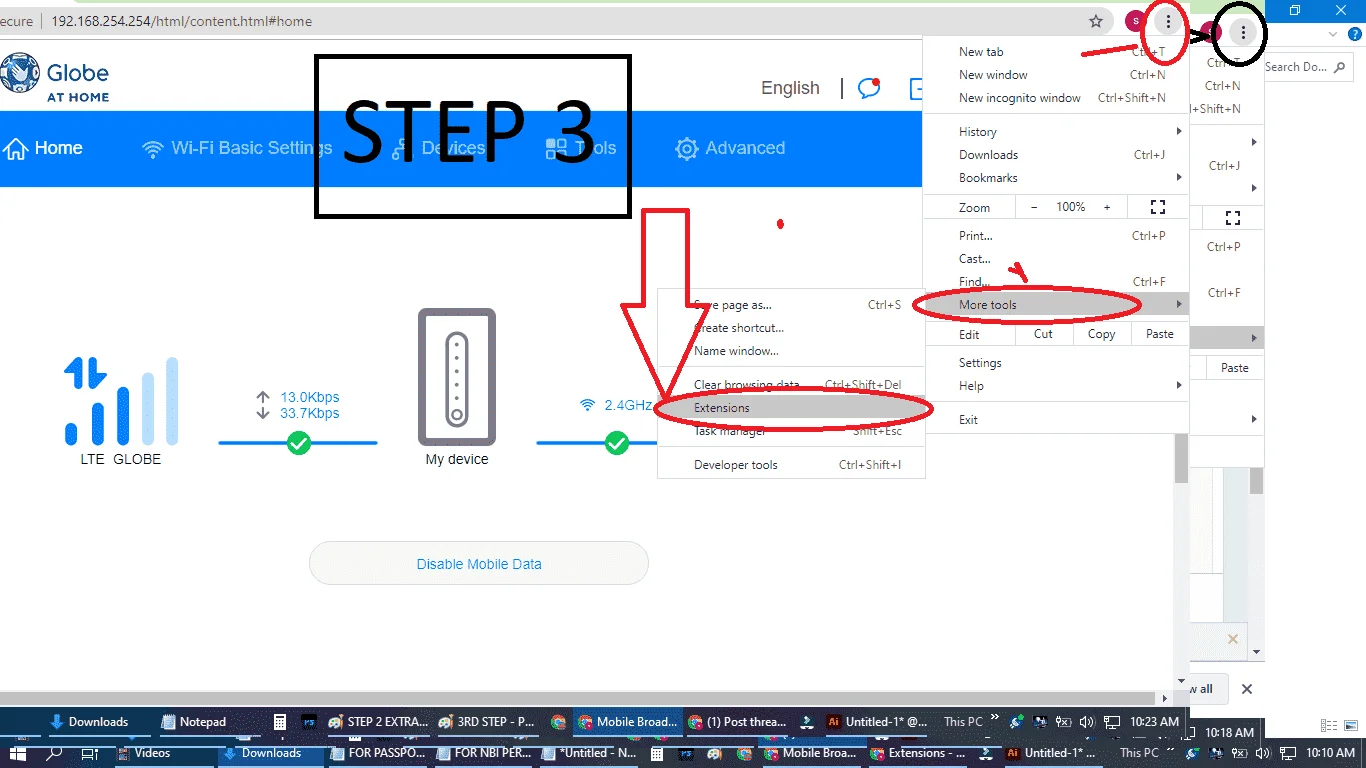Open Task View on the bottom taskbar
The width and height of the screenshot is (1366, 768).
pyautogui.click(x=89, y=753)
